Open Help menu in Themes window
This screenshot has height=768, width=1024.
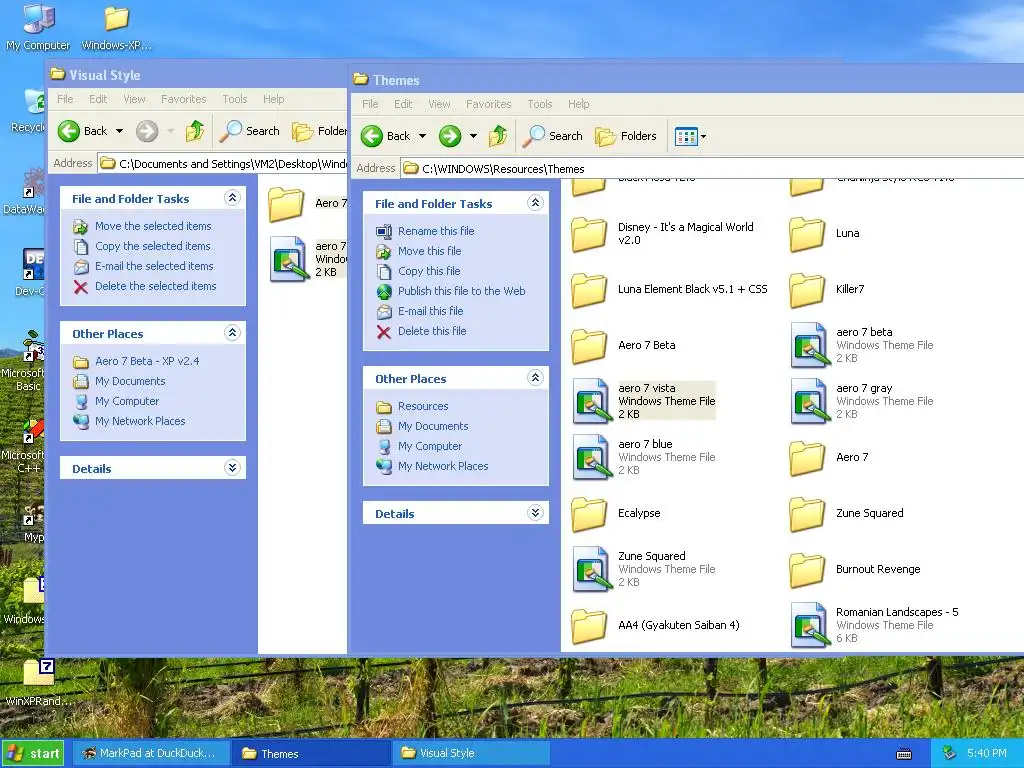click(x=579, y=104)
